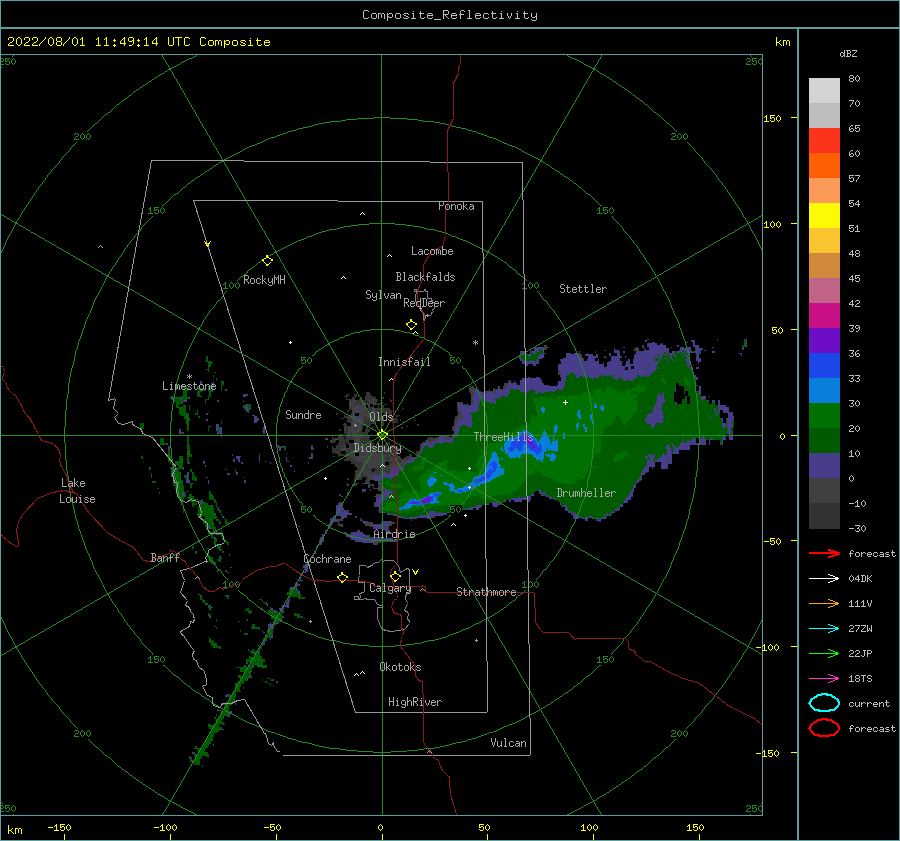Image resolution: width=900 pixels, height=841 pixels.
Task: Click the asterisk marker above Limestone
Action: (189, 377)
